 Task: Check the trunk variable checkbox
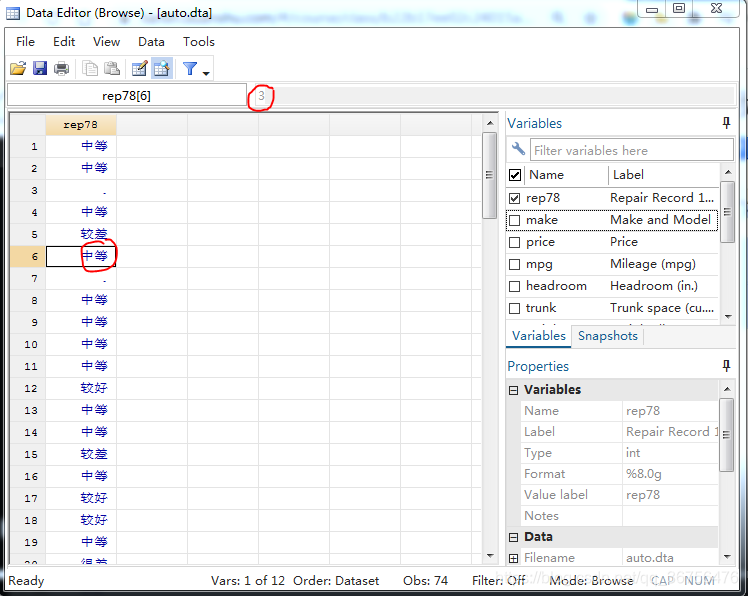pos(514,308)
